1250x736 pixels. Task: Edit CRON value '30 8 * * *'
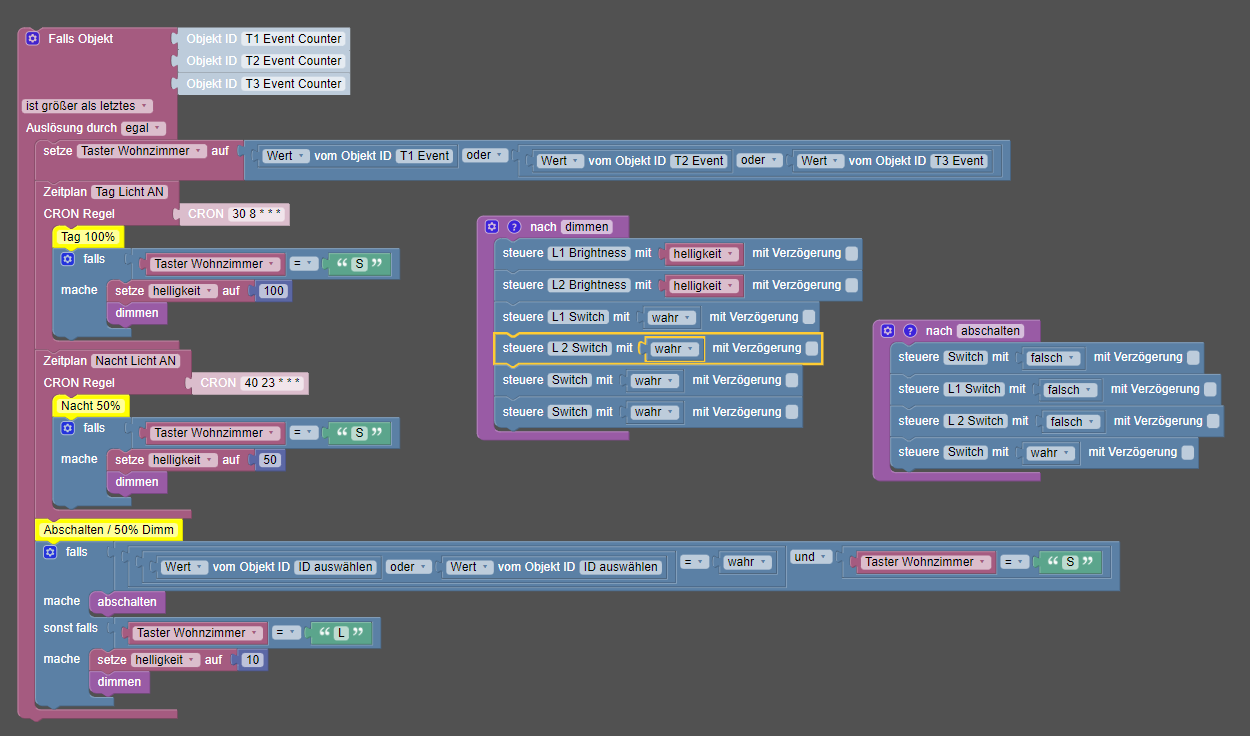(257, 214)
